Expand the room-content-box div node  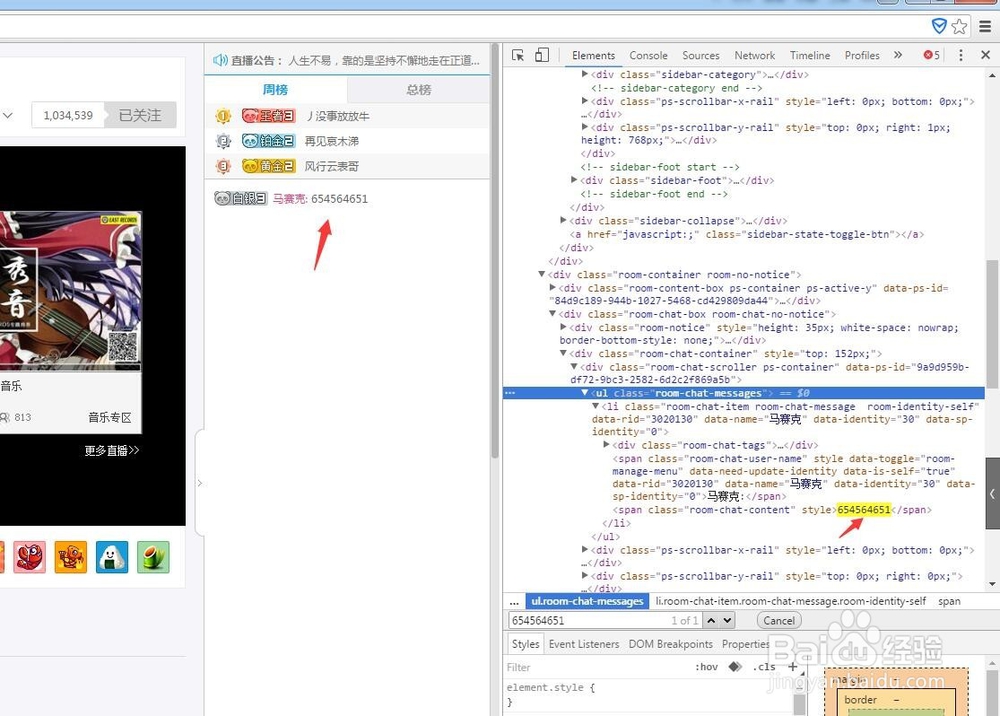(552, 288)
